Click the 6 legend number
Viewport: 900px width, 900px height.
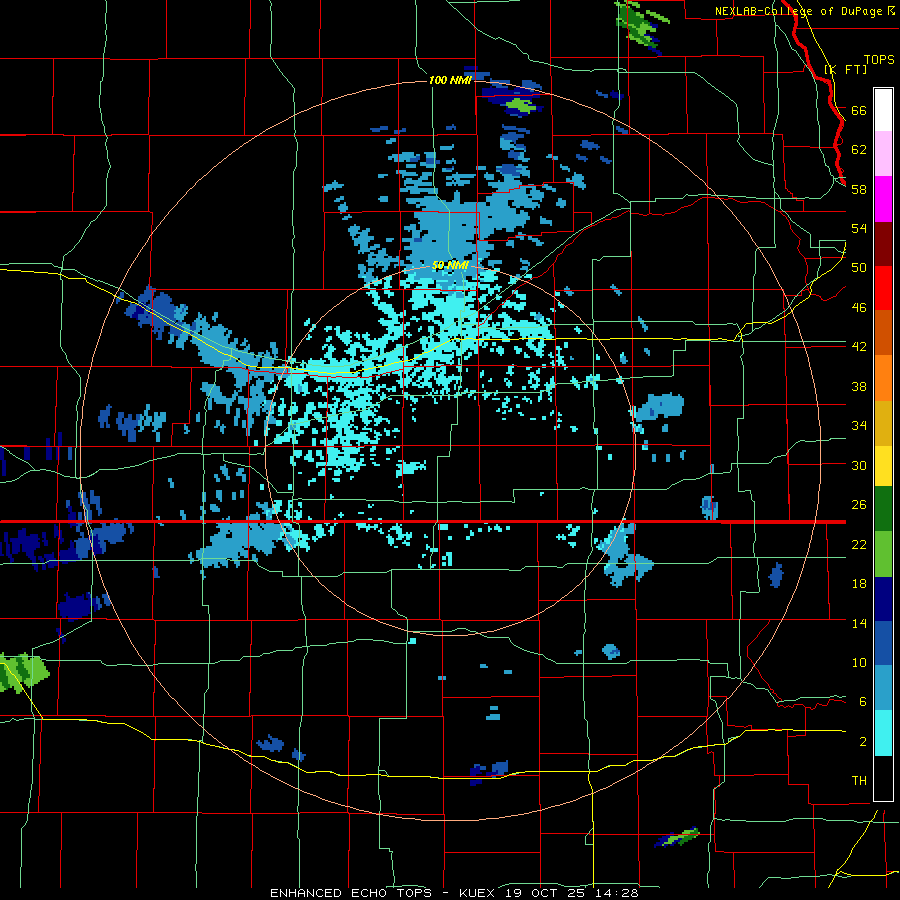point(863,701)
